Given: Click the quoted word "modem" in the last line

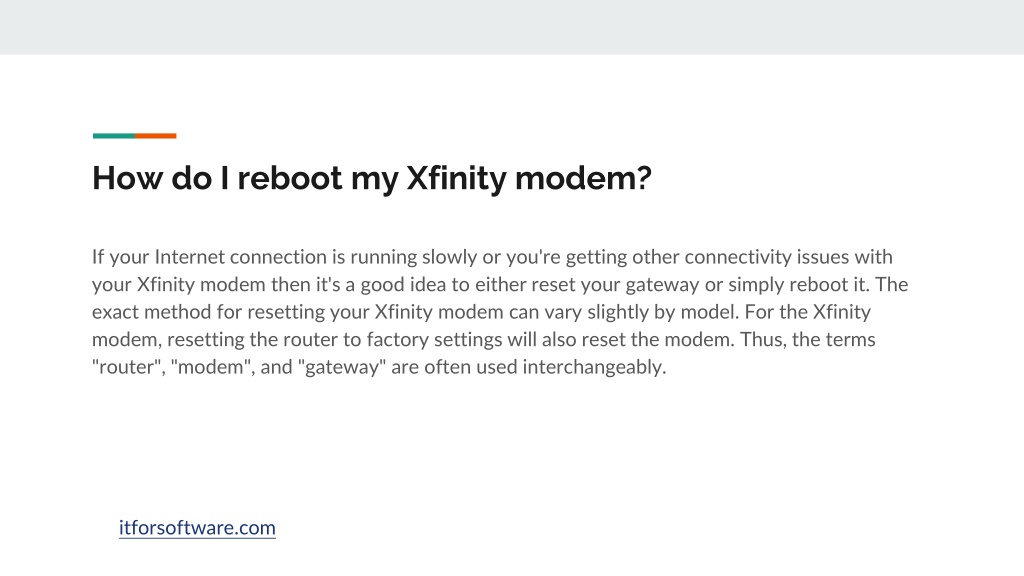Looking at the screenshot, I should tap(212, 367).
